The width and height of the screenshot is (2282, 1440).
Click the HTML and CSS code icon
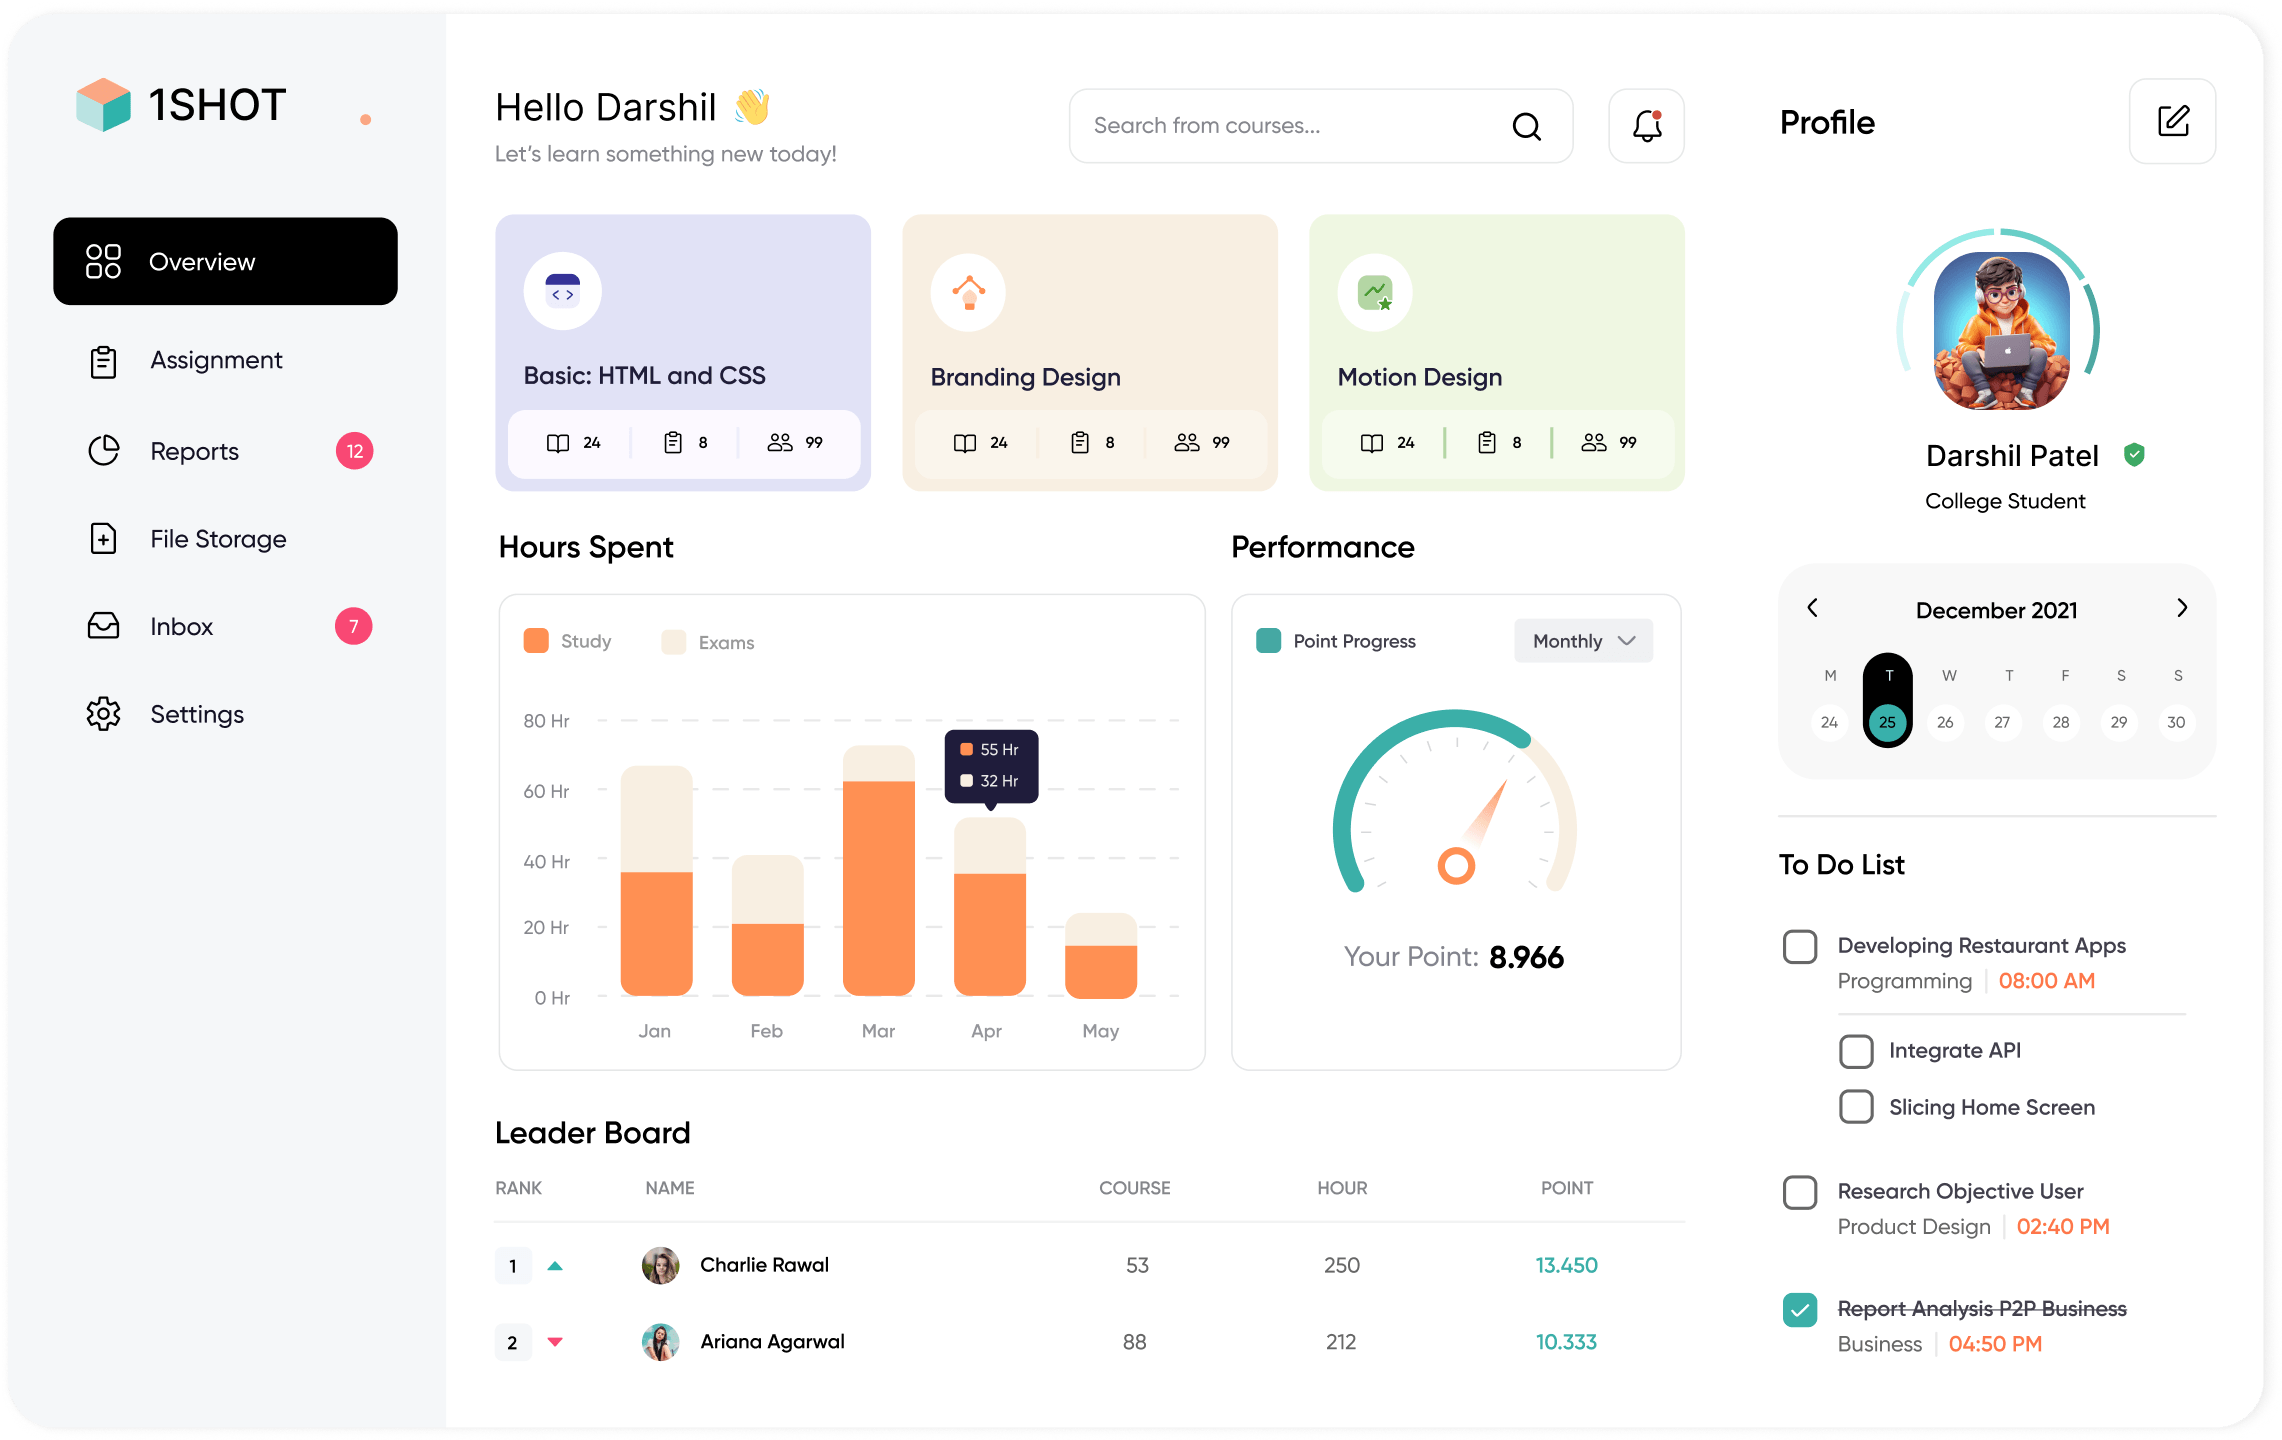tap(563, 292)
